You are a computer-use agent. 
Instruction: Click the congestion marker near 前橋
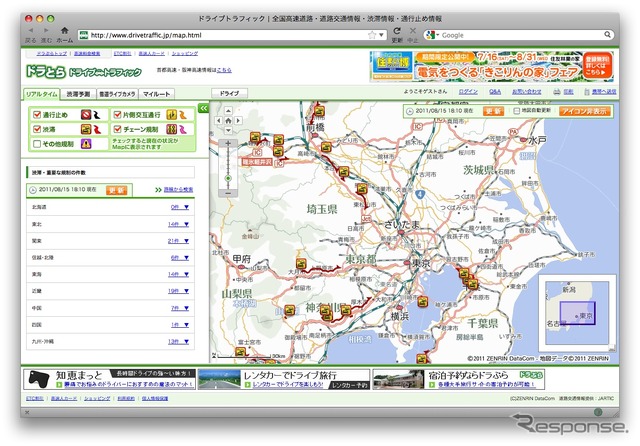tap(320, 111)
